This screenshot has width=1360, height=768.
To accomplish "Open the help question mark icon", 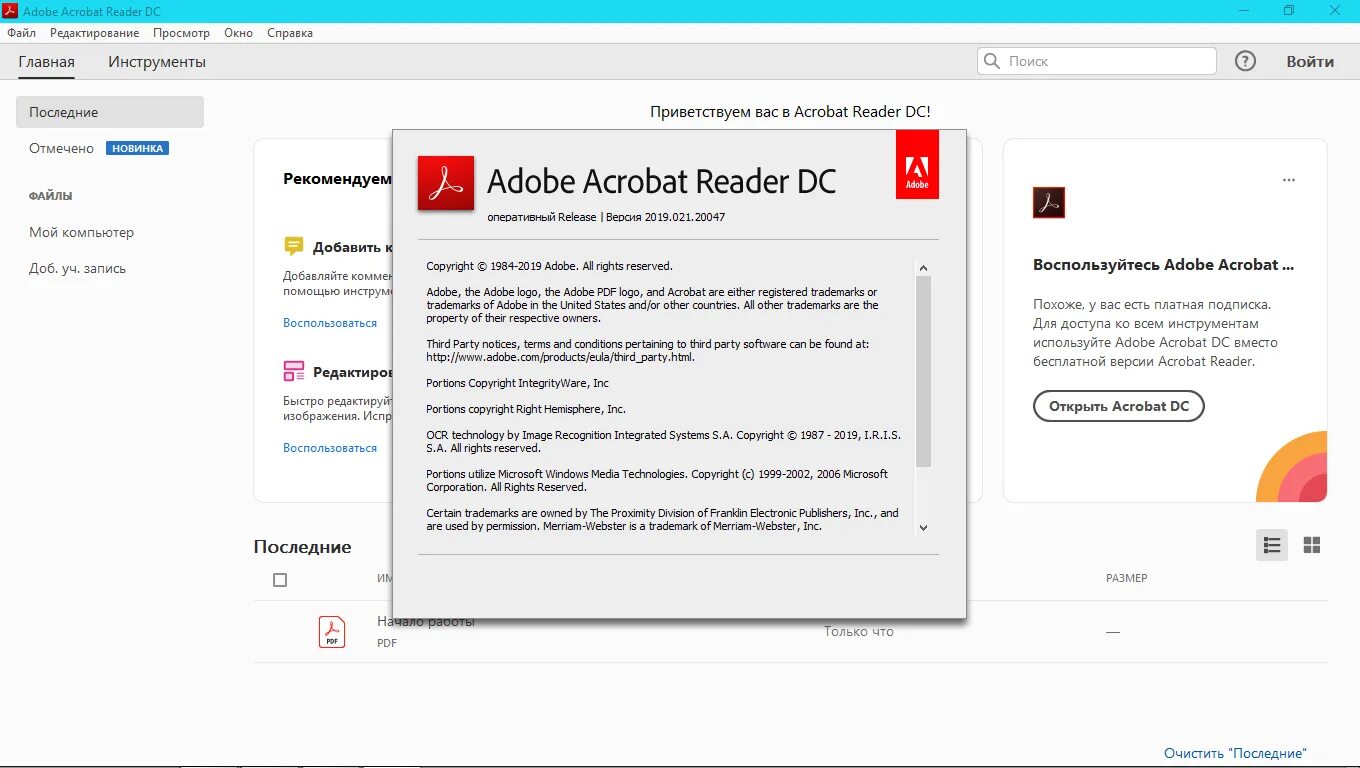I will coord(1245,61).
